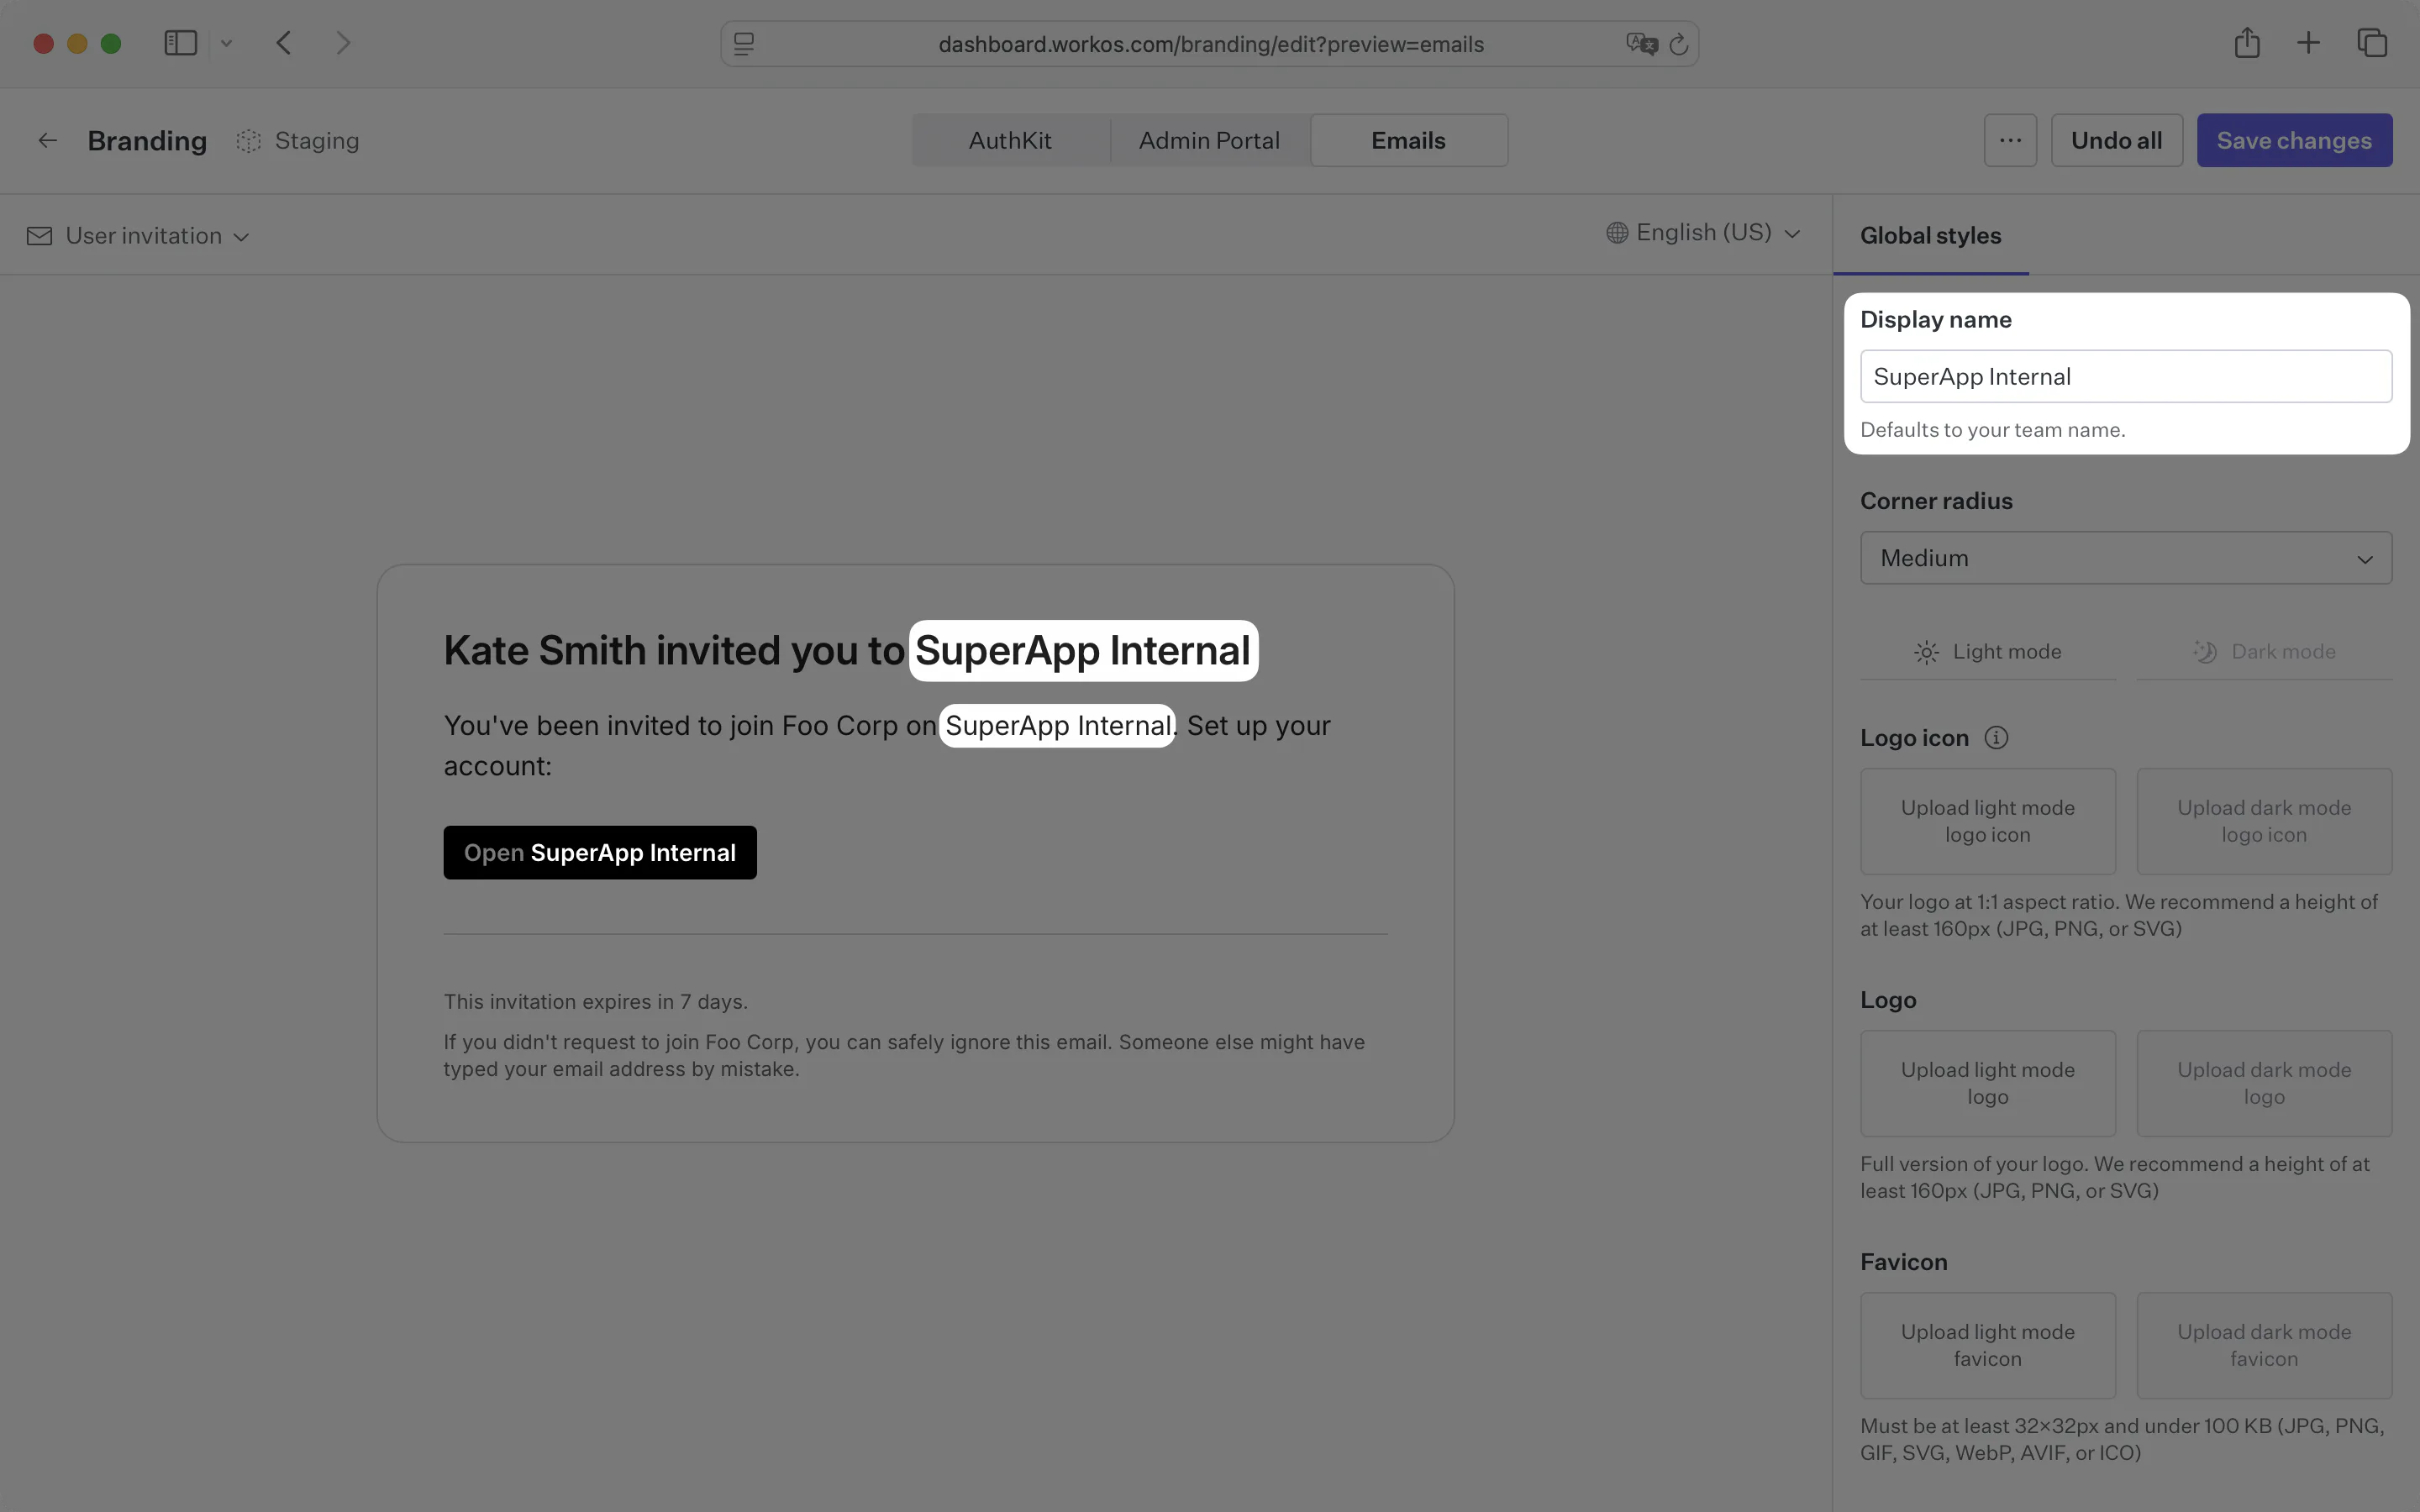Click the Staging environment label
This screenshot has width=2420, height=1512.
[316, 141]
